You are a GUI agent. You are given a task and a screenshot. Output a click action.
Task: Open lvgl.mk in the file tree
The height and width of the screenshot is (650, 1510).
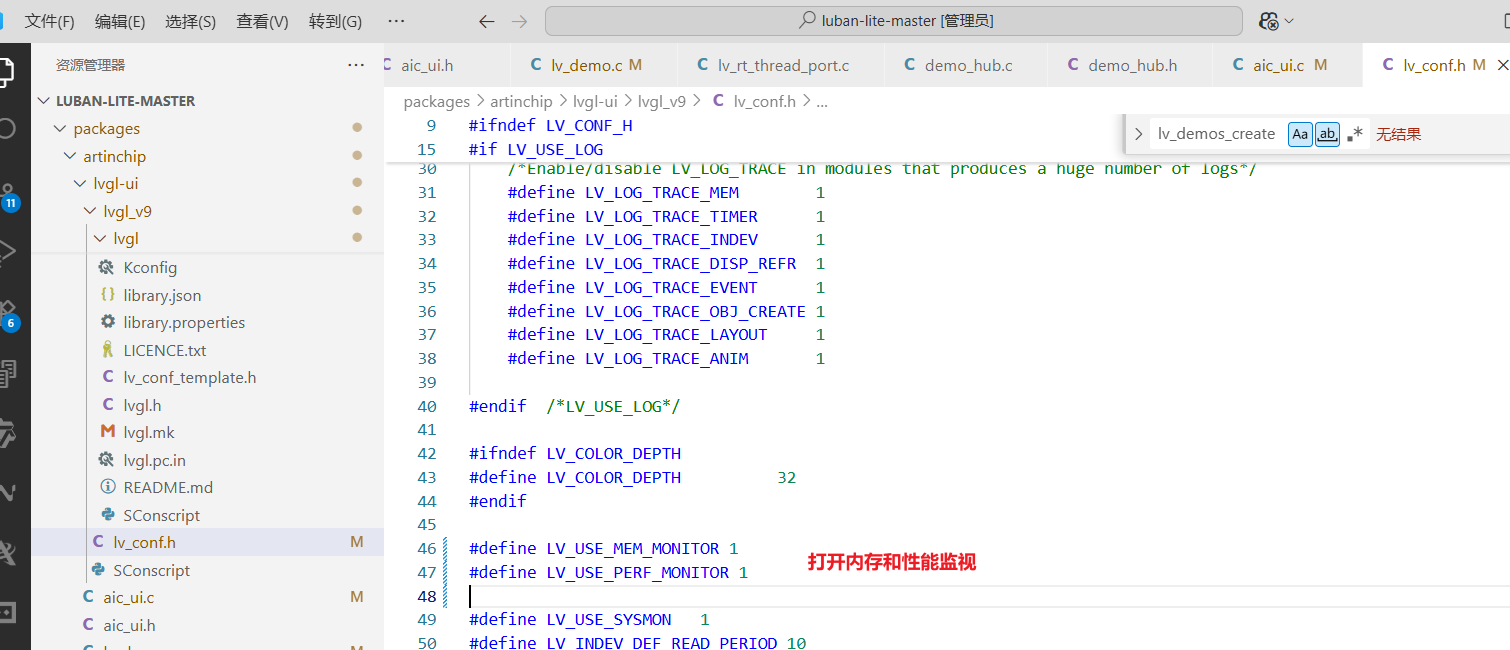click(x=149, y=432)
